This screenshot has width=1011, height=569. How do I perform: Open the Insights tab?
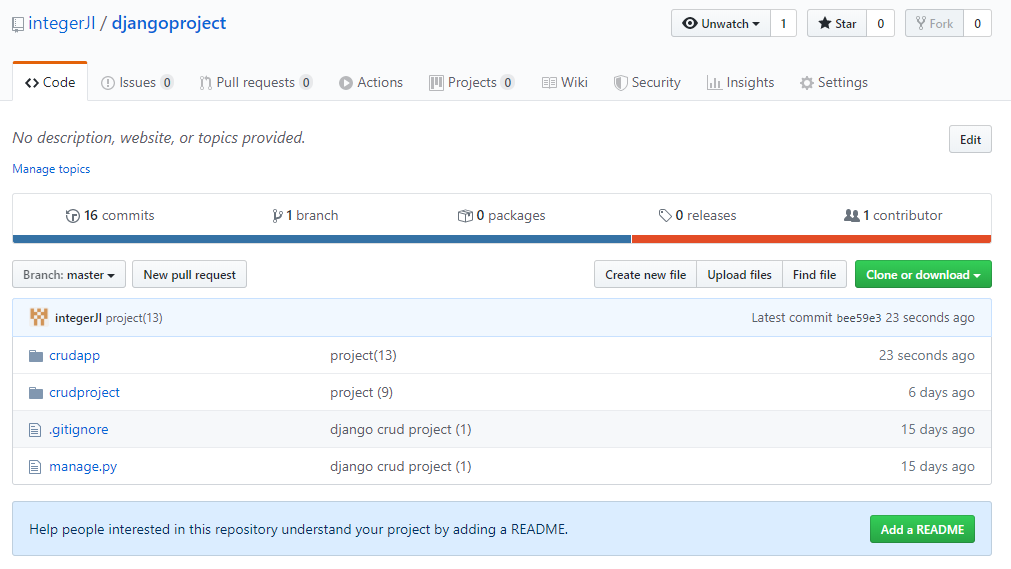click(x=740, y=83)
